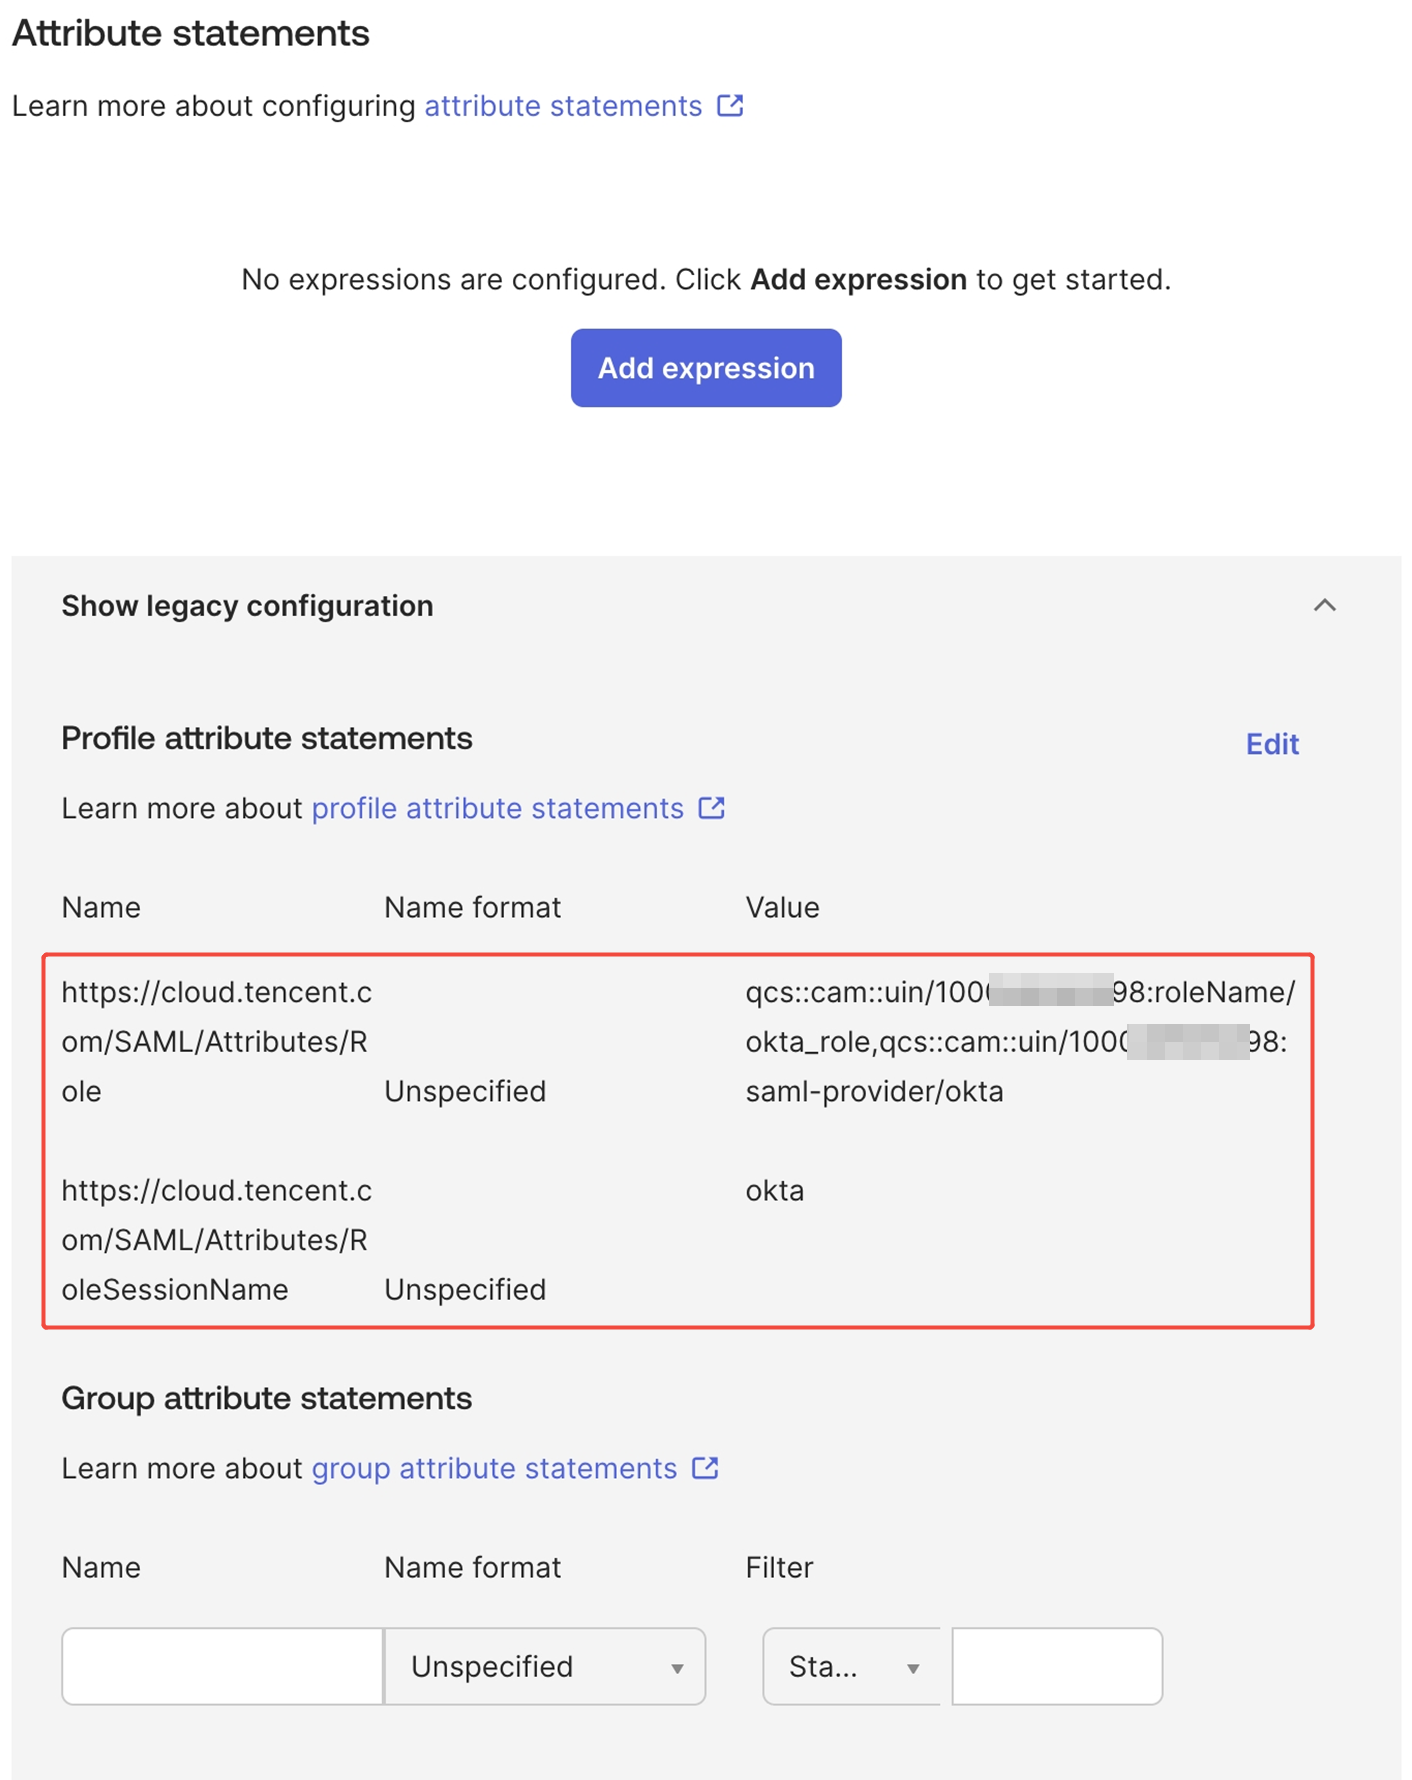Click the group attribute Name input field
The image size is (1412, 1780).
coord(223,1666)
